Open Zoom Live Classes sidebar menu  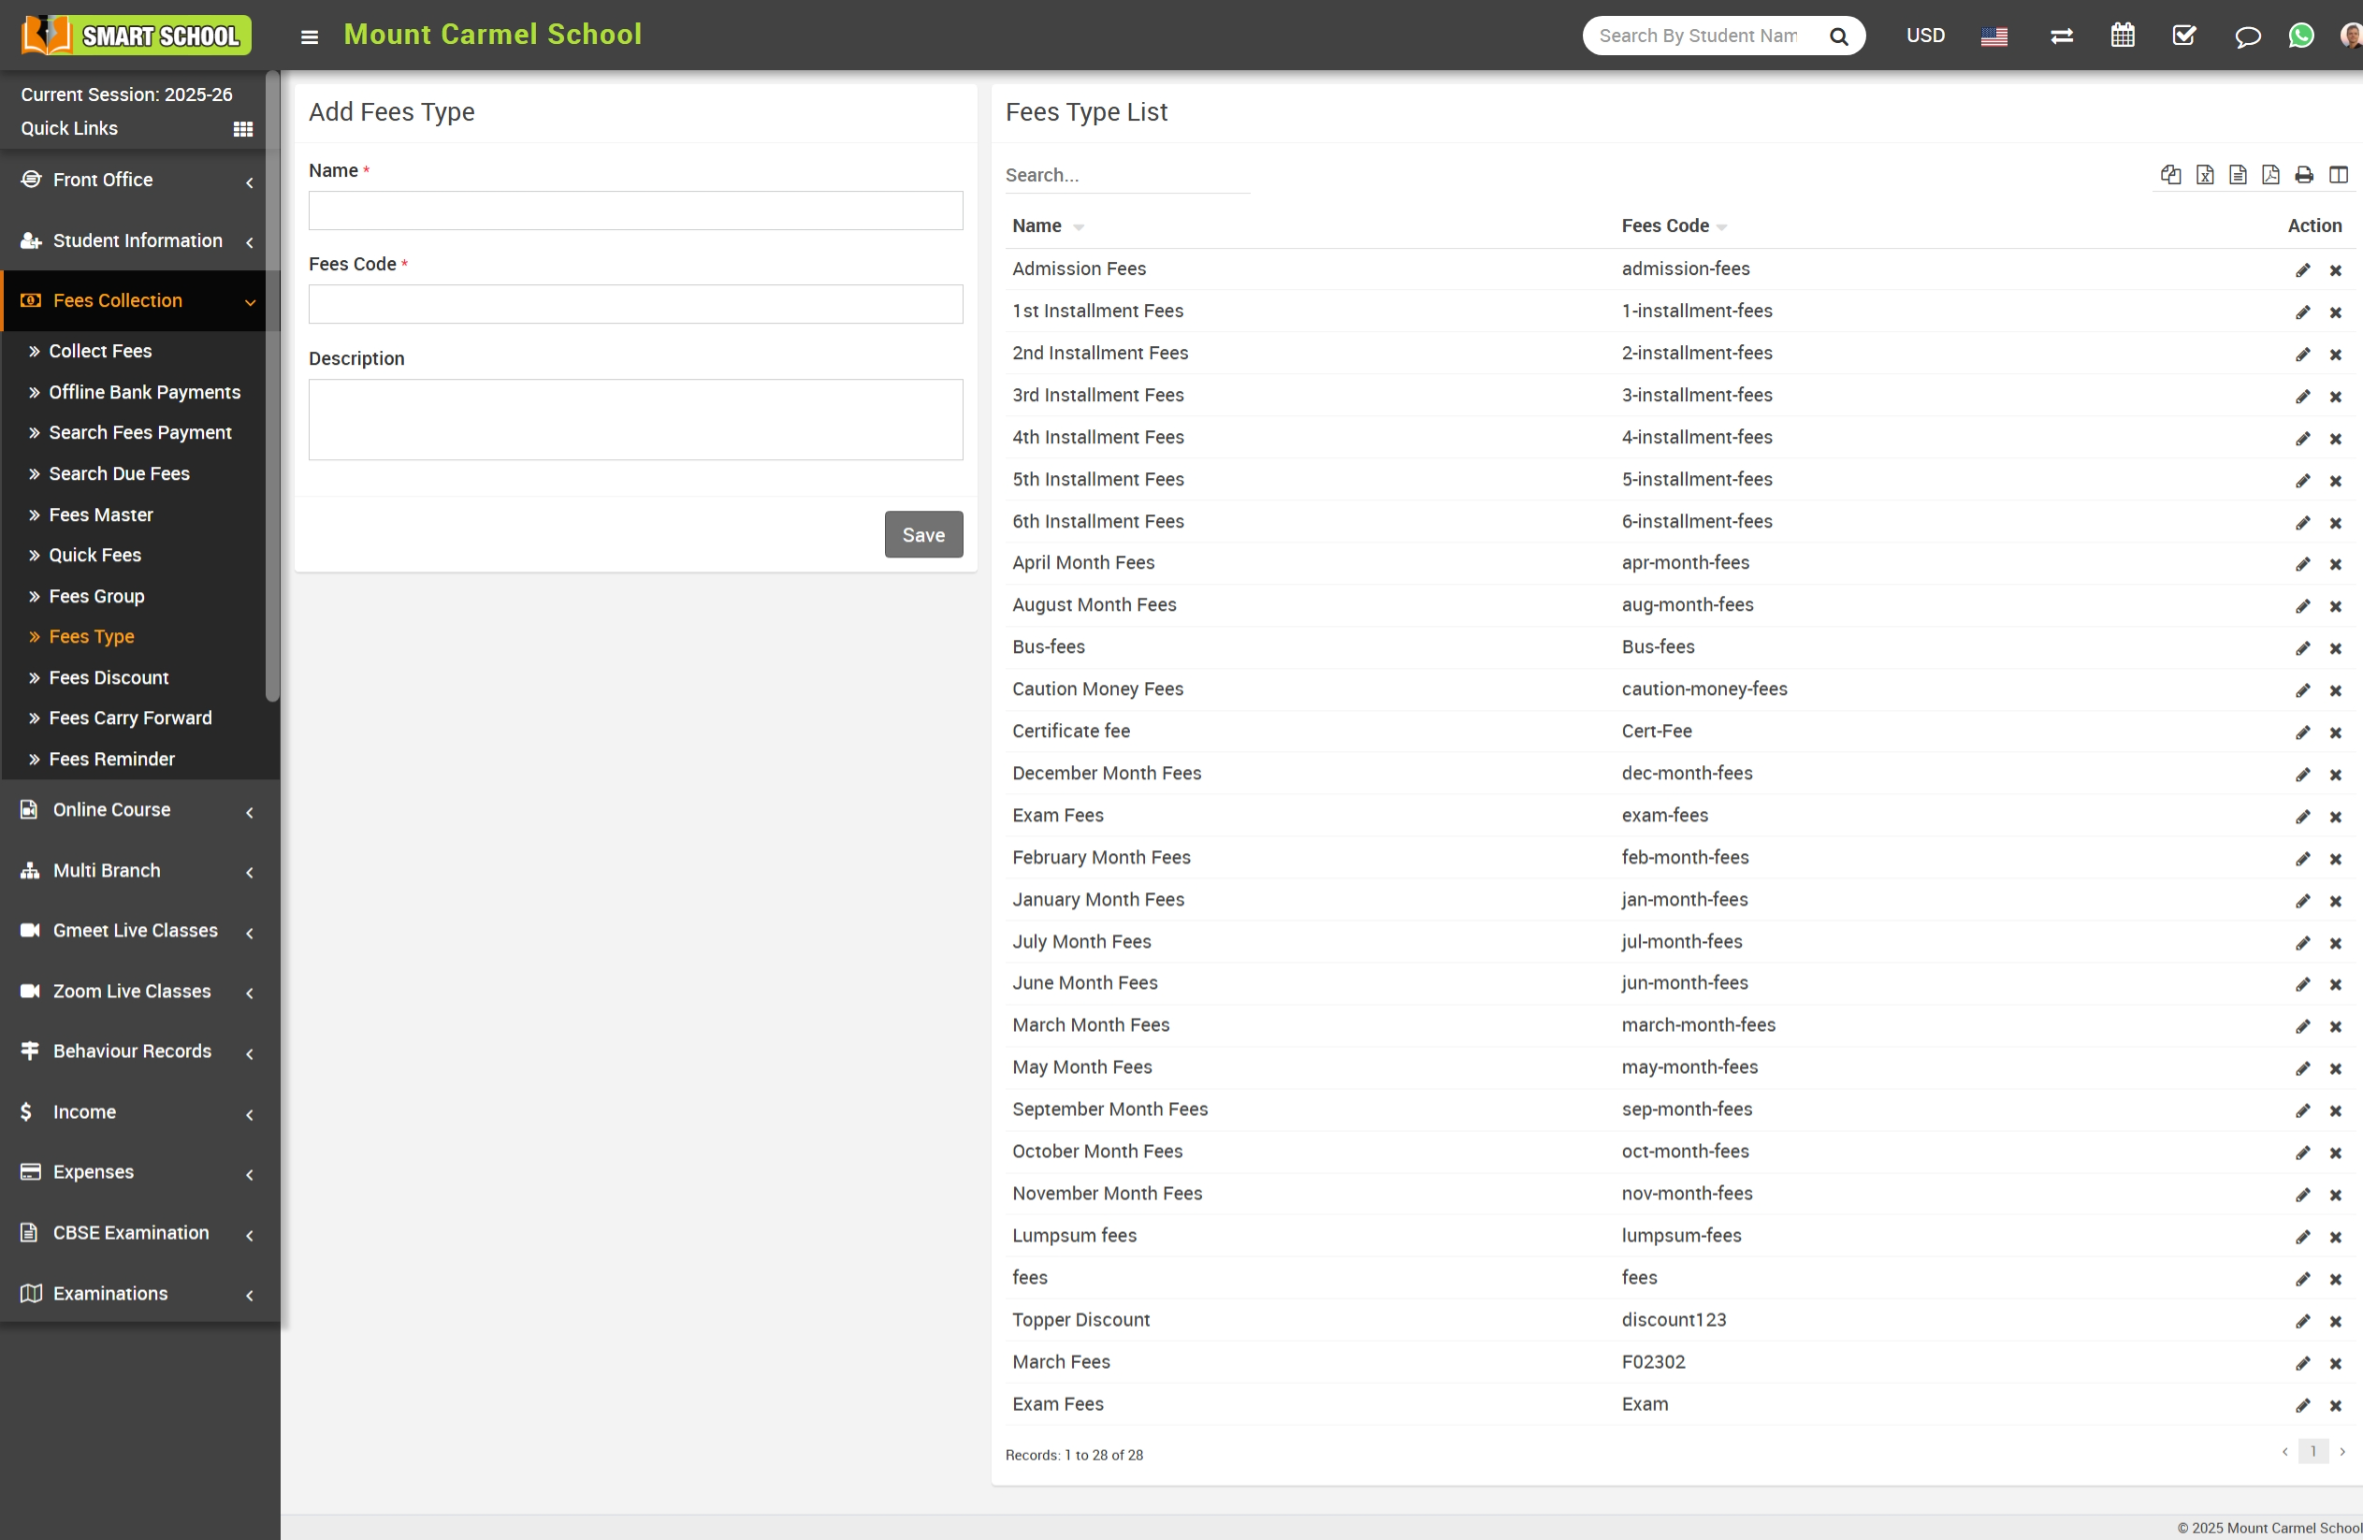[133, 992]
